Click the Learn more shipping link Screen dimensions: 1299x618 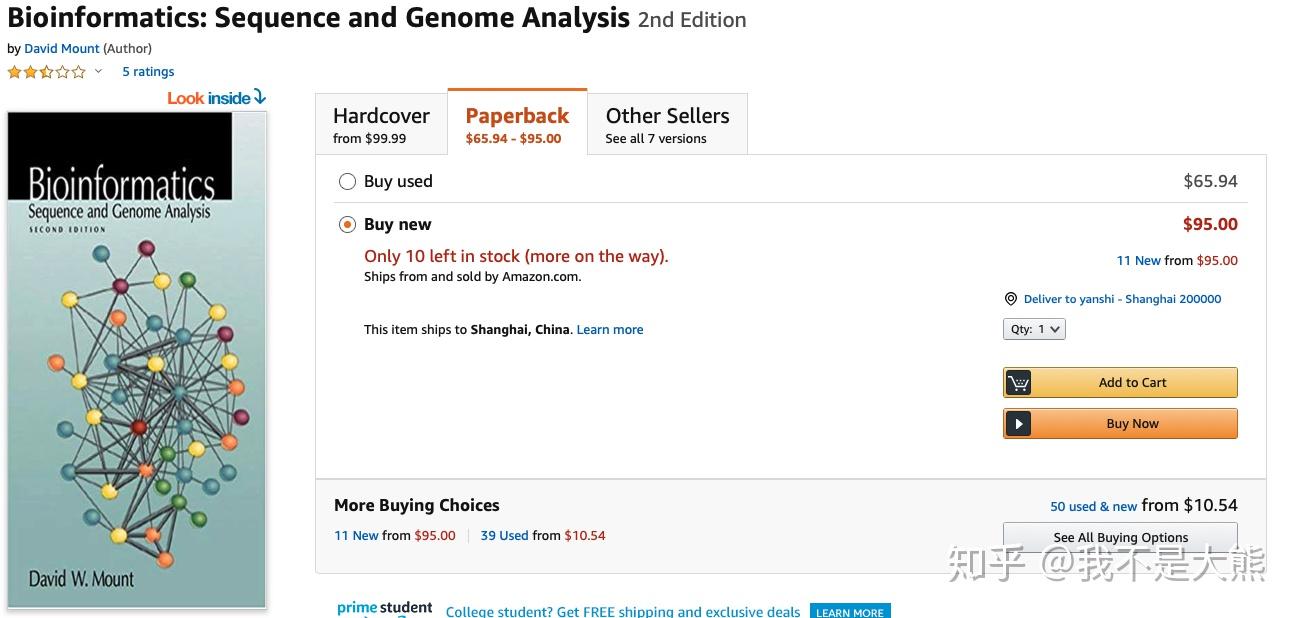click(x=610, y=330)
